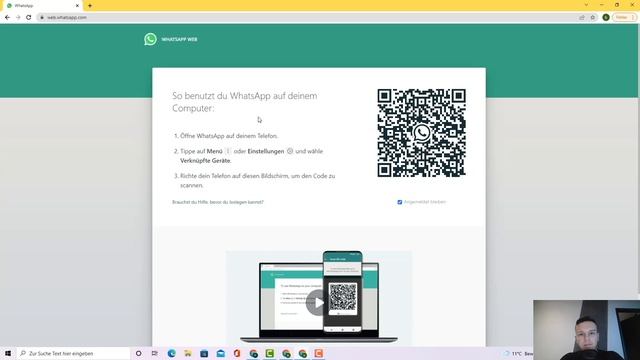The width and height of the screenshot is (640, 360).
Task: Click the browser forward arrow
Action: coord(18,18)
